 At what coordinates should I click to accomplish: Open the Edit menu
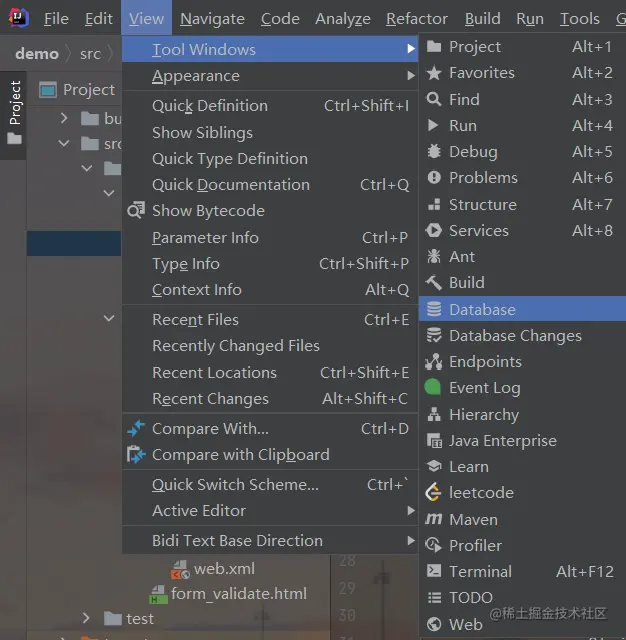(99, 19)
